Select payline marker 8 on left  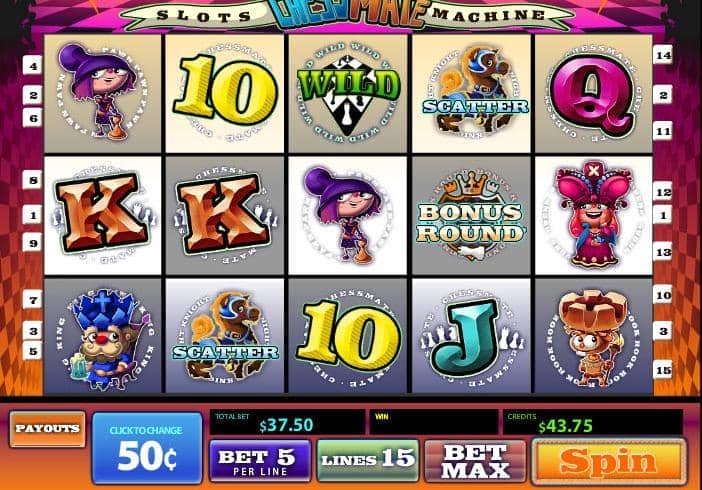pyautogui.click(x=33, y=180)
